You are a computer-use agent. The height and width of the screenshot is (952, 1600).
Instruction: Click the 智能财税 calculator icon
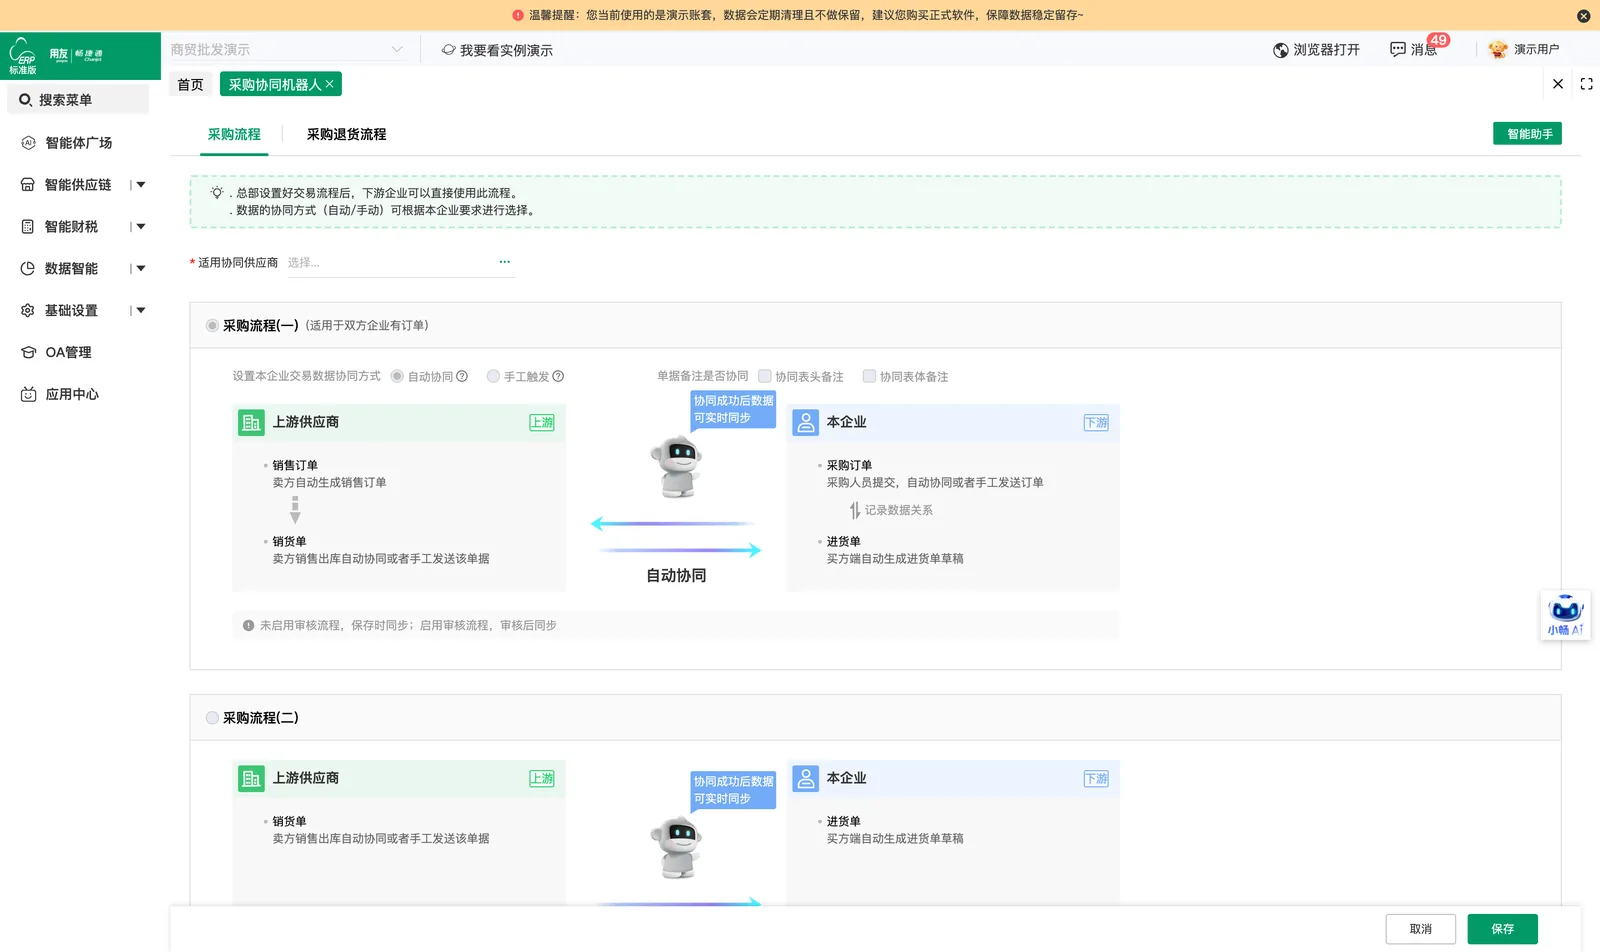[28, 227]
